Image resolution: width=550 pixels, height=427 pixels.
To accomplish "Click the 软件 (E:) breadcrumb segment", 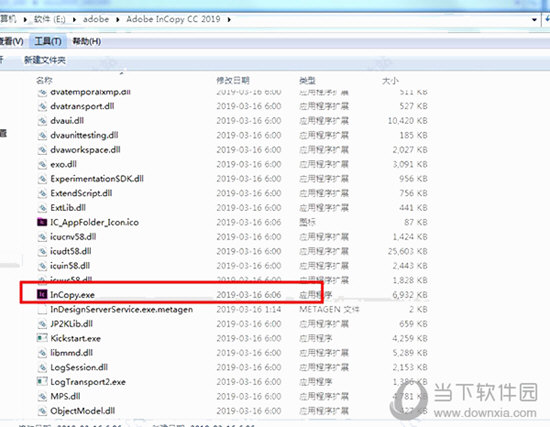I will tap(49, 19).
